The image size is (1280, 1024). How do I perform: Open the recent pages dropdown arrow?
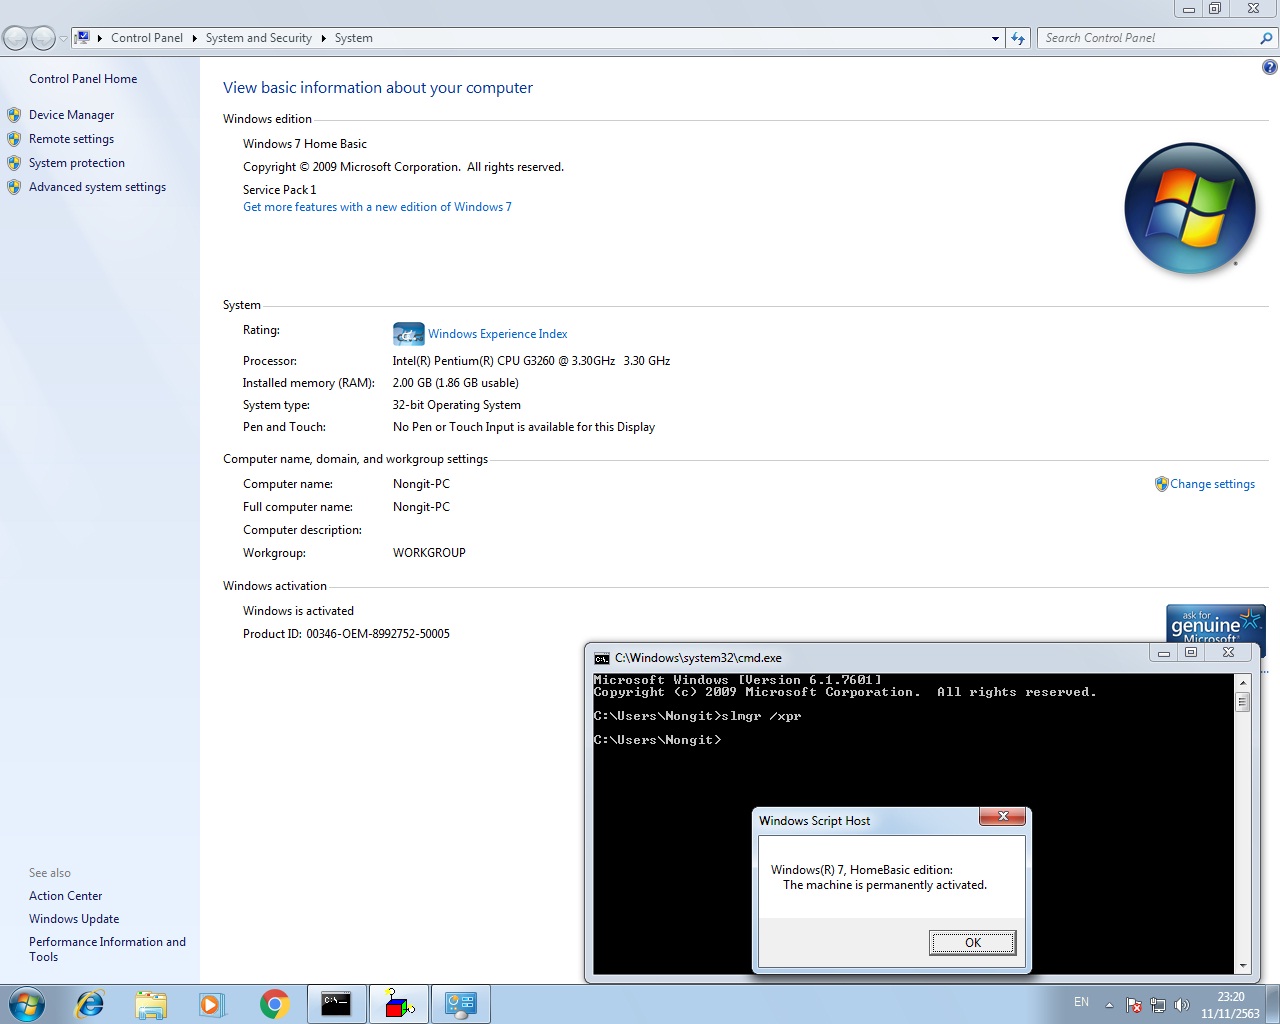(x=64, y=39)
